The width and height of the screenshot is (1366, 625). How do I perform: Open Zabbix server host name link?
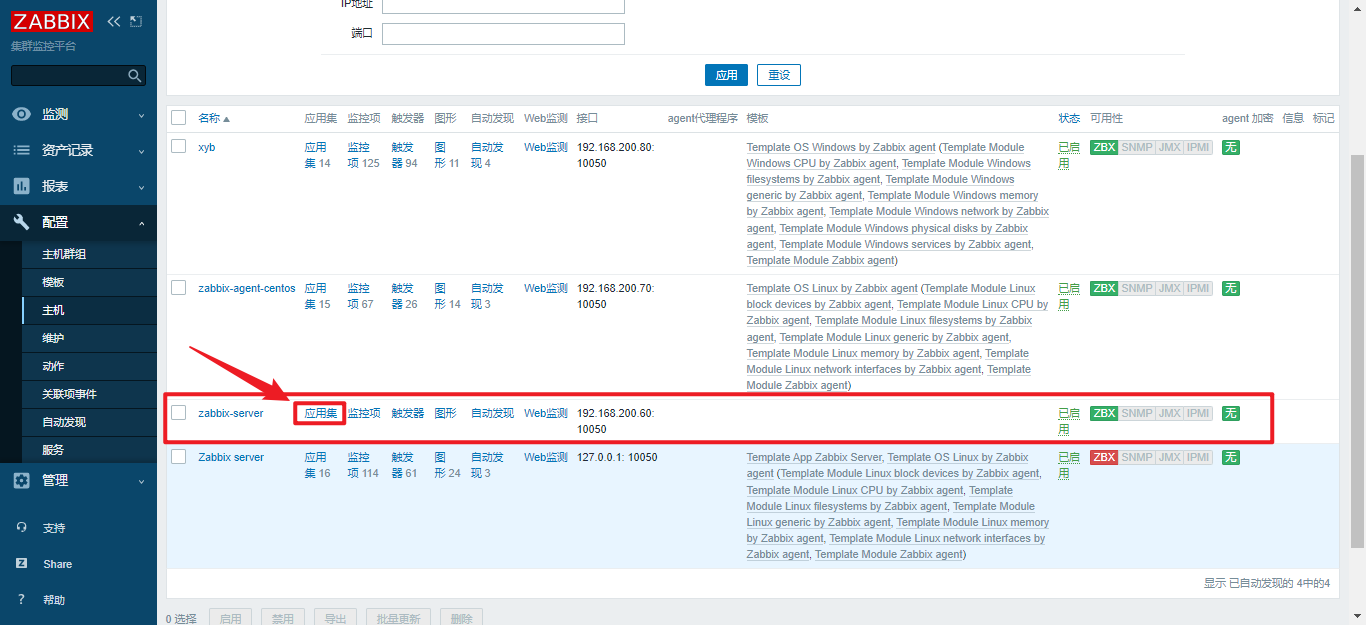[231, 457]
